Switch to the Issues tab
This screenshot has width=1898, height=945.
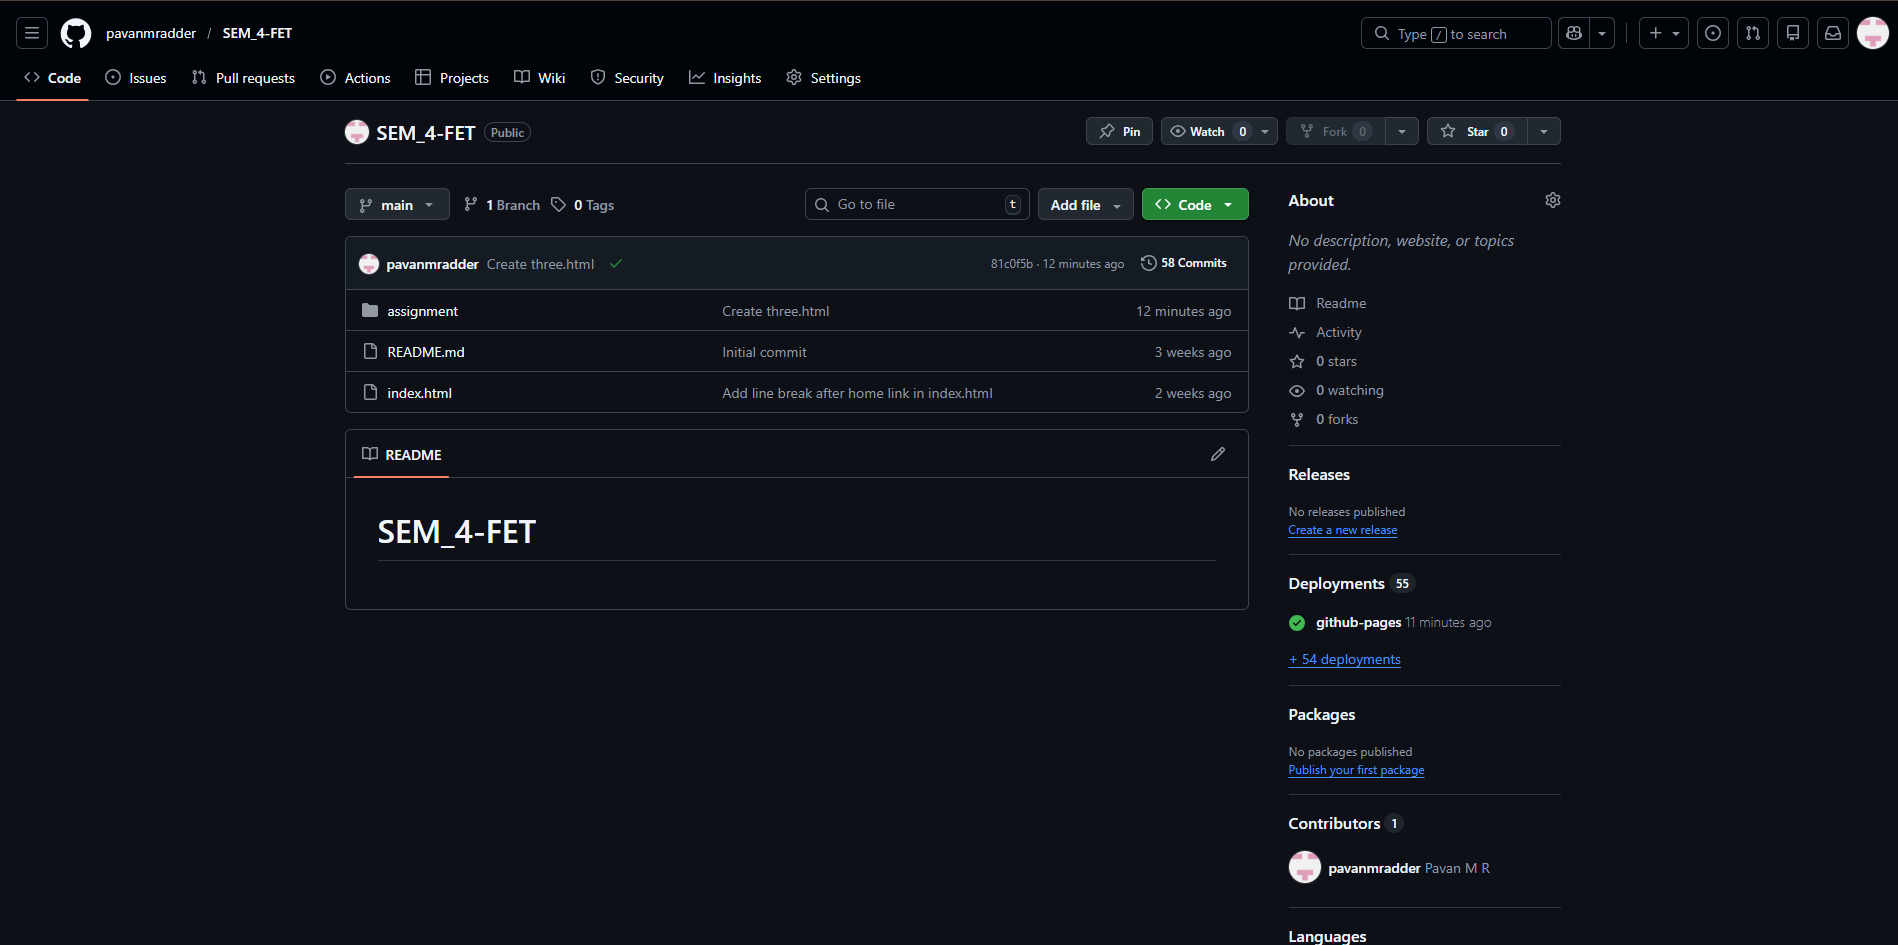[x=136, y=78]
